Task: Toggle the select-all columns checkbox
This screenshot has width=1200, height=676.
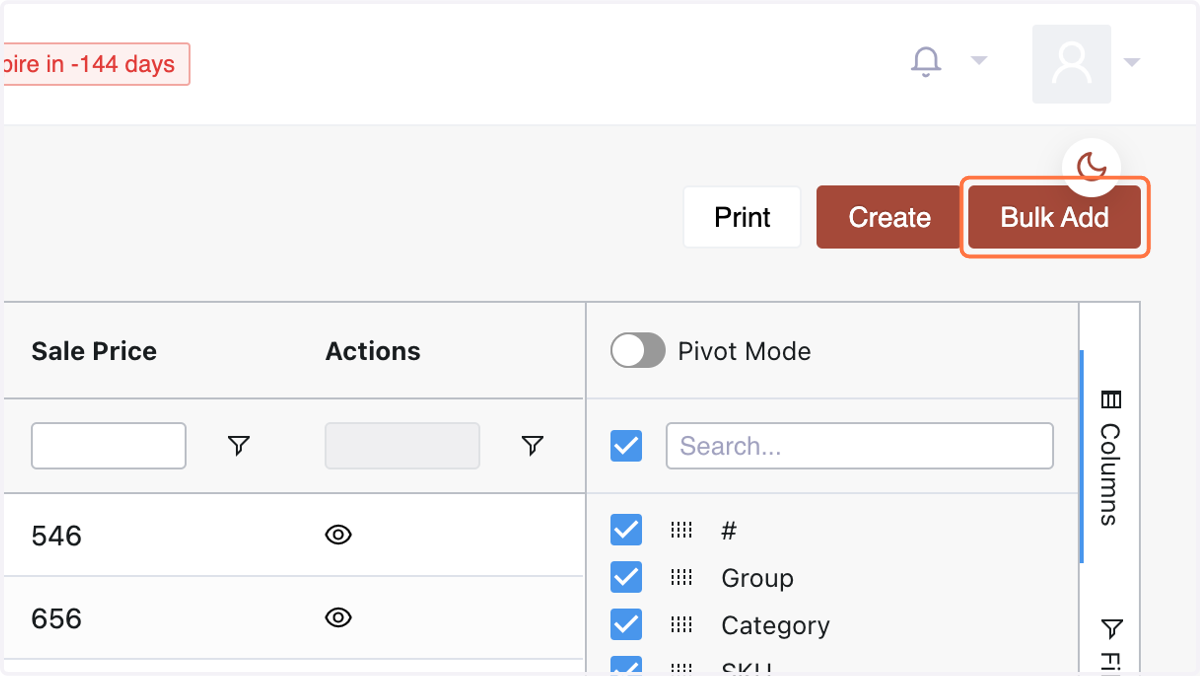Action: 626,446
